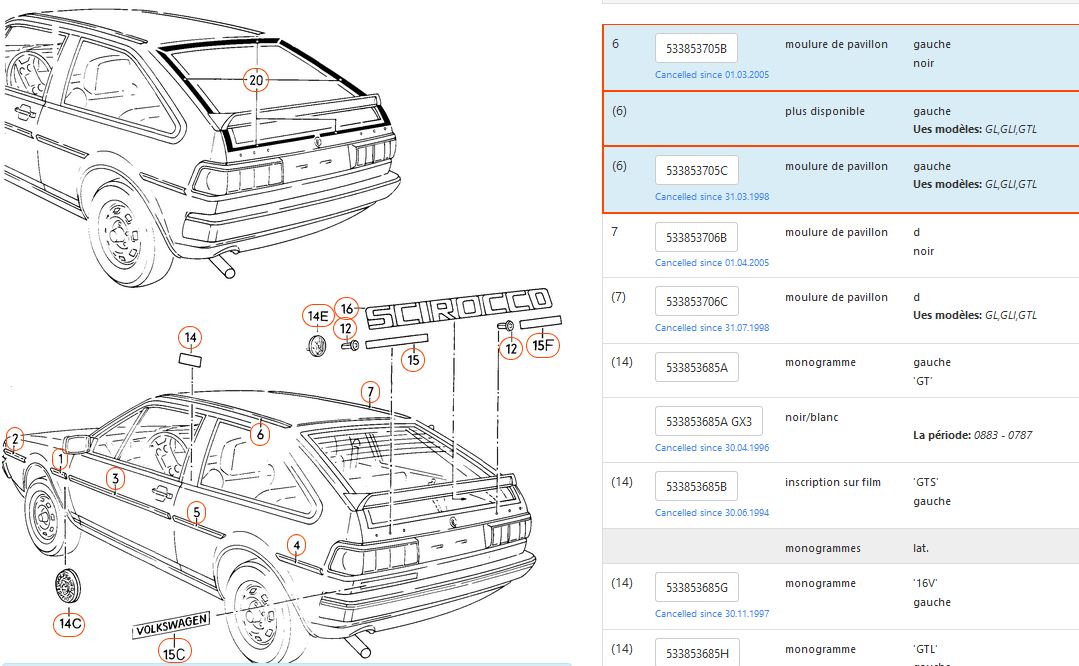This screenshot has width=1079, height=666.
Task: Select callout 3 on the front door
Action: 116,479
